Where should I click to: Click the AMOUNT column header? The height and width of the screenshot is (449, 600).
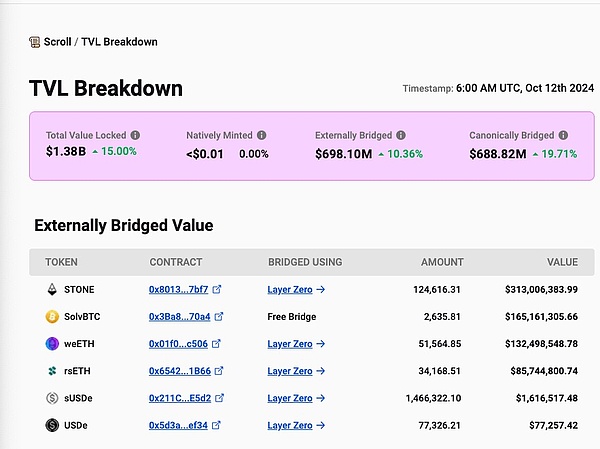tap(442, 262)
